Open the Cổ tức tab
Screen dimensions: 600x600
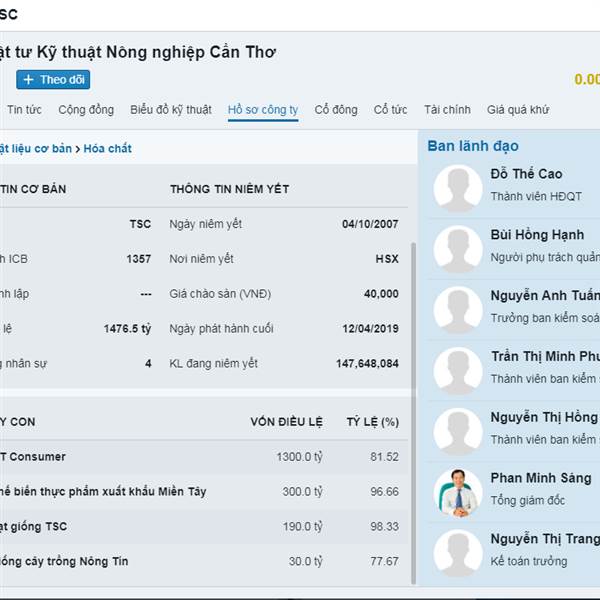coord(390,110)
